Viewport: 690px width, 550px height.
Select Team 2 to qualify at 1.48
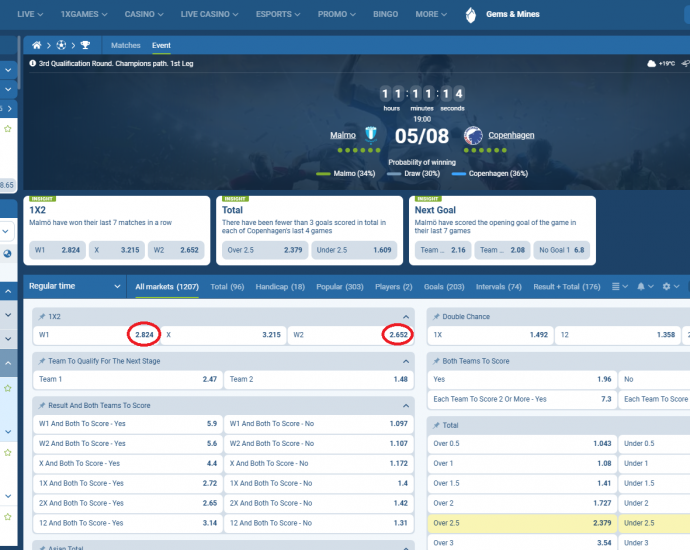[x=319, y=379]
